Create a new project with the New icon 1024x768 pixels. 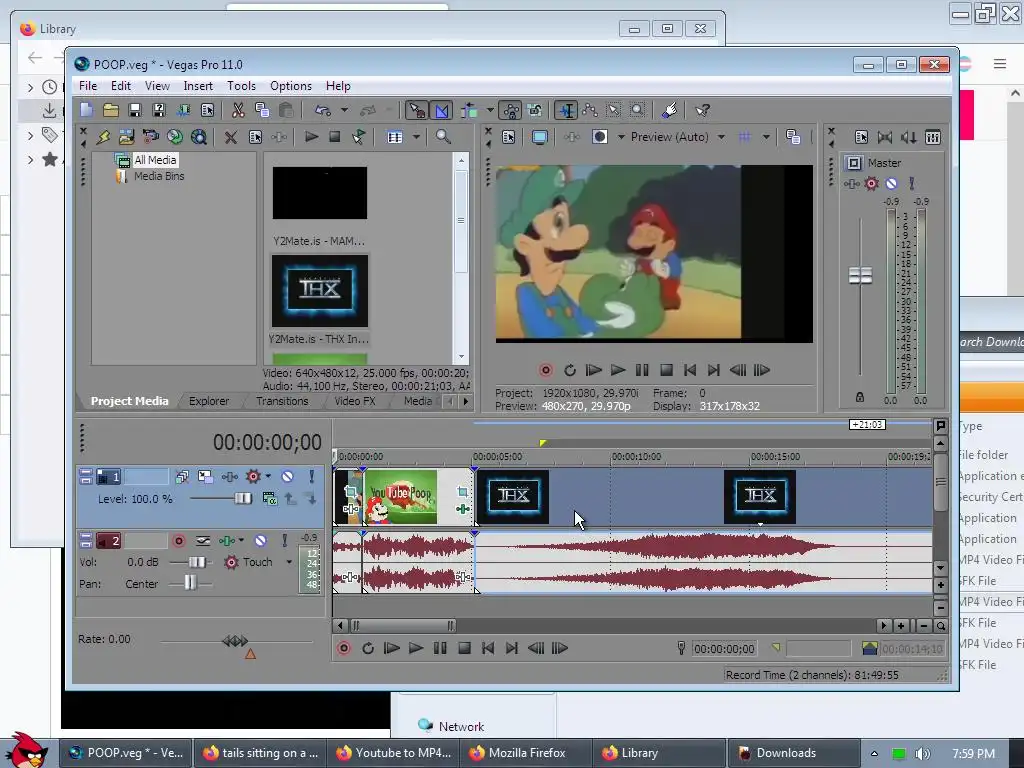[87, 110]
